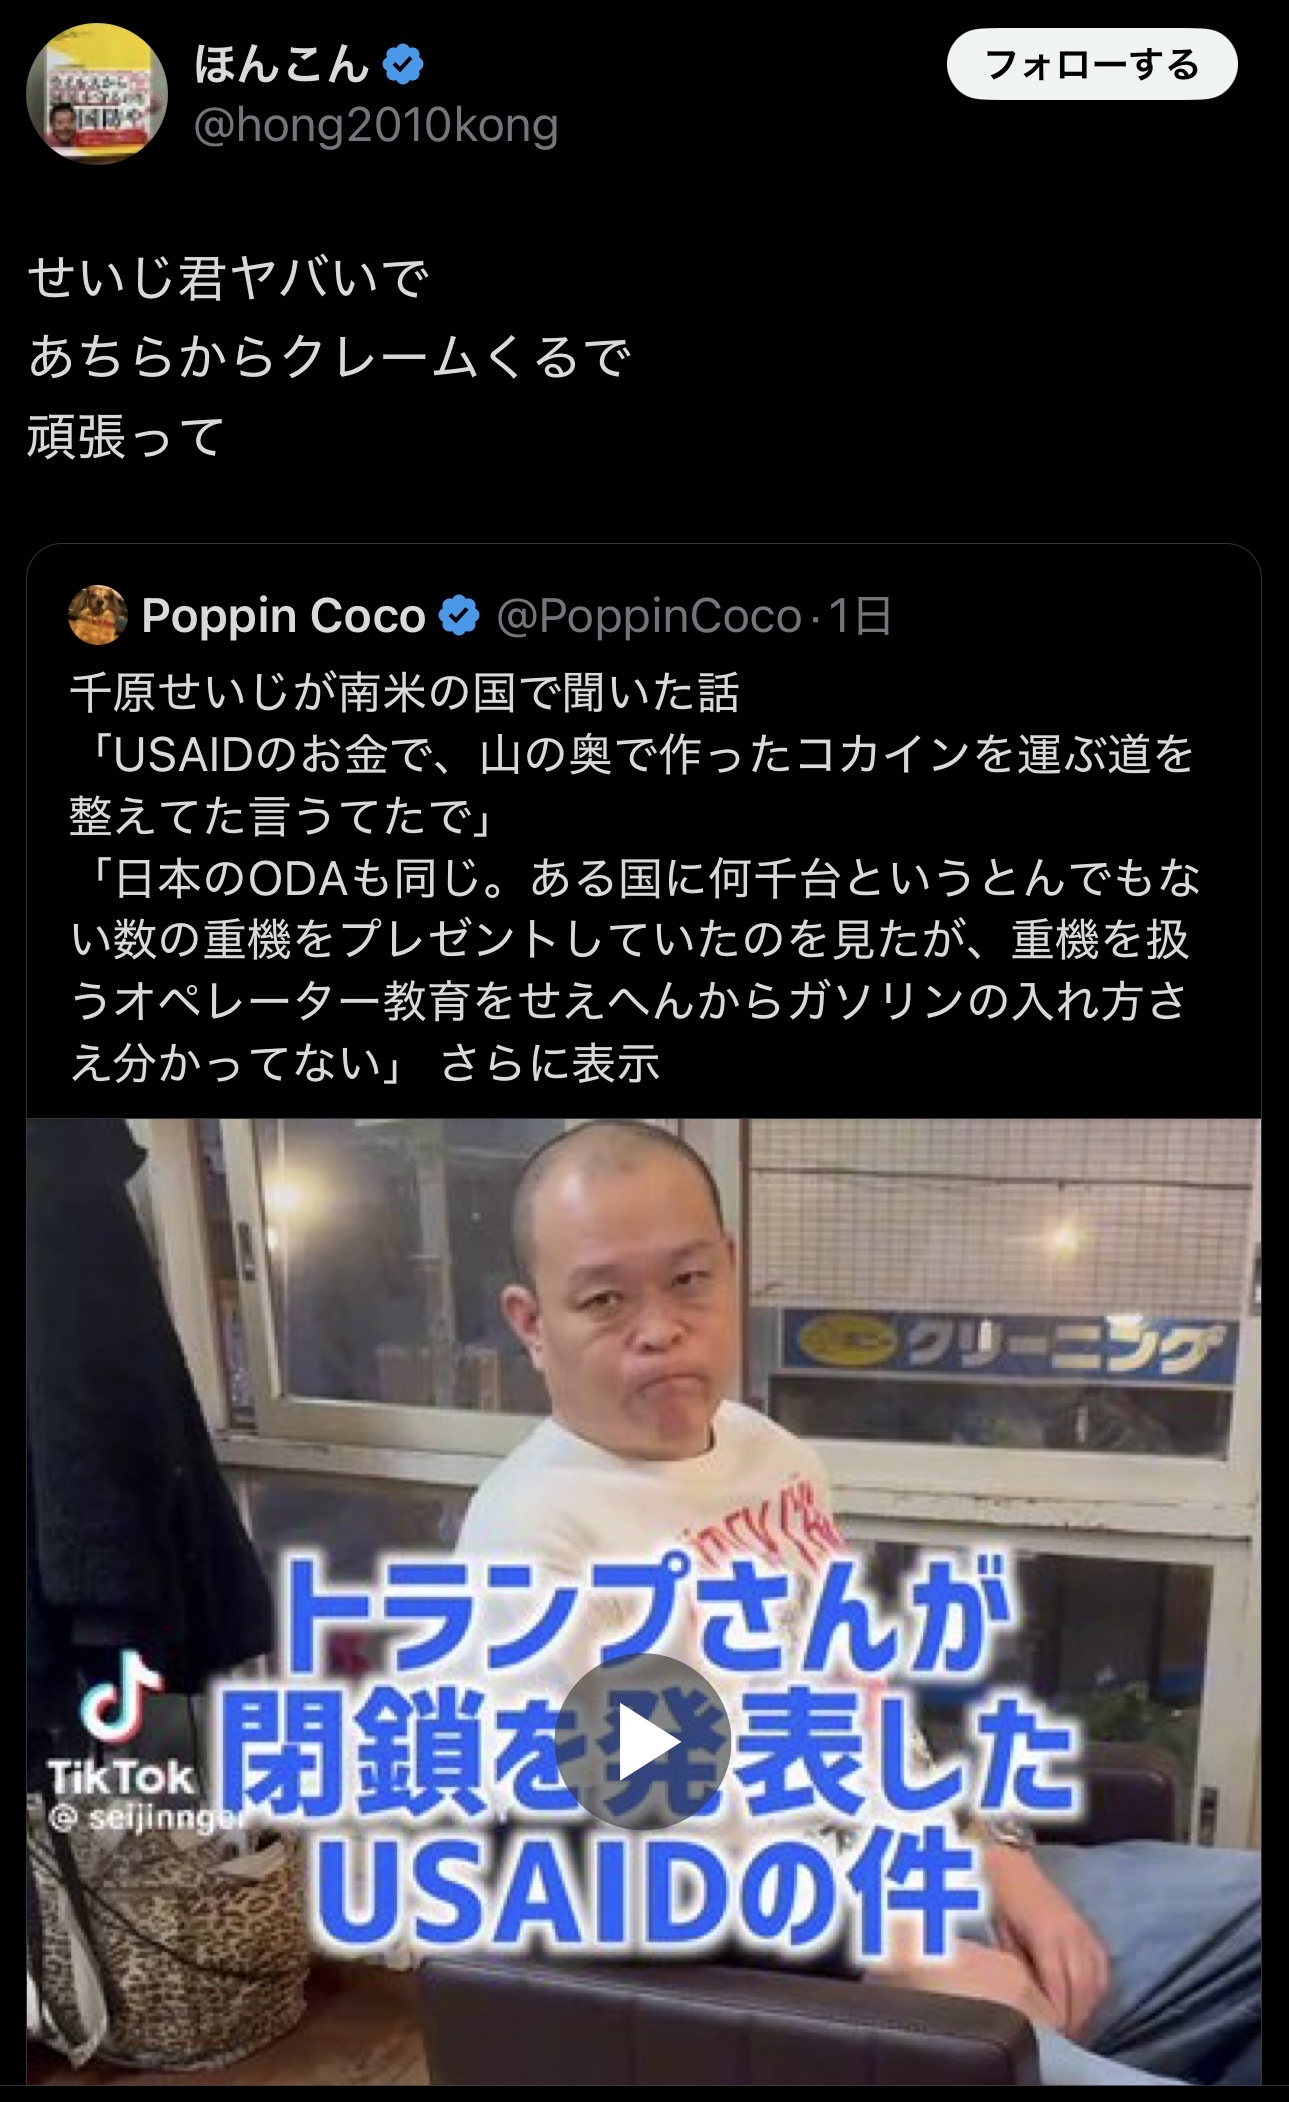Click the ほんこん display name
The image size is (1289, 2102).
coord(282,66)
